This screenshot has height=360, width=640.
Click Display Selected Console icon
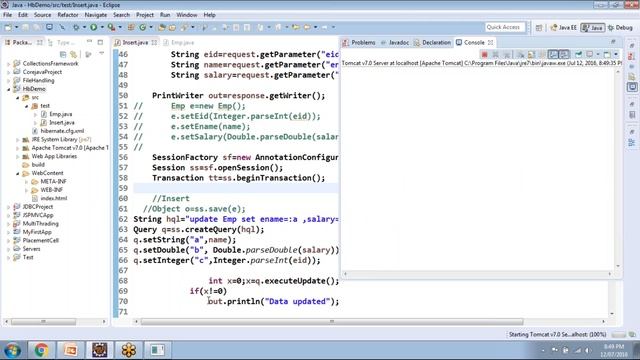[590, 55]
